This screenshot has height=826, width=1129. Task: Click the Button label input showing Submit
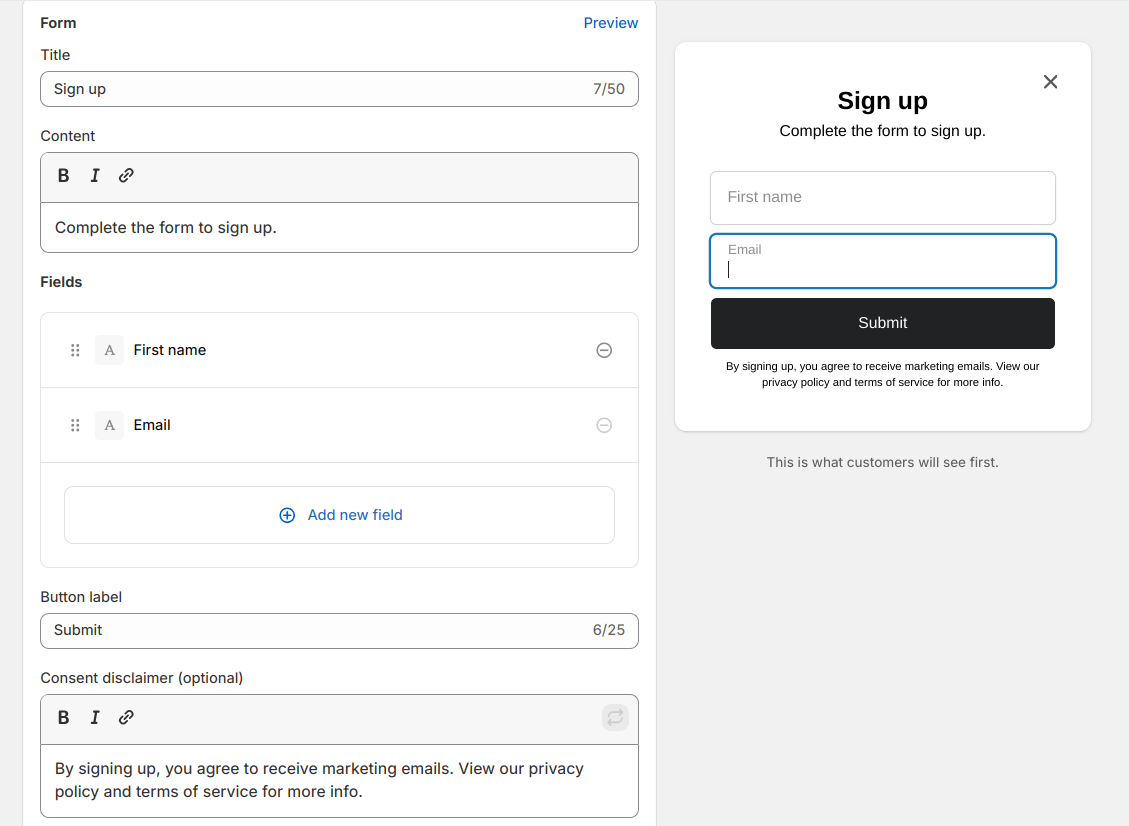click(x=339, y=630)
